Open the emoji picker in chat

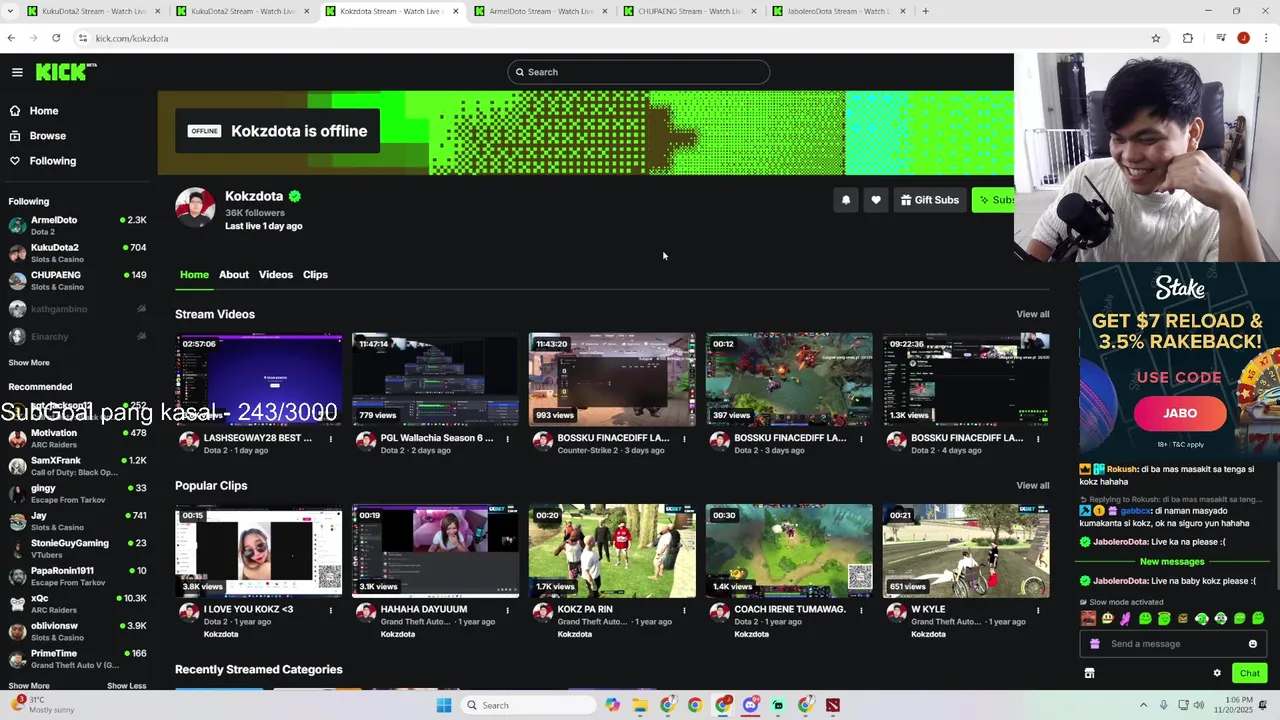[1253, 644]
